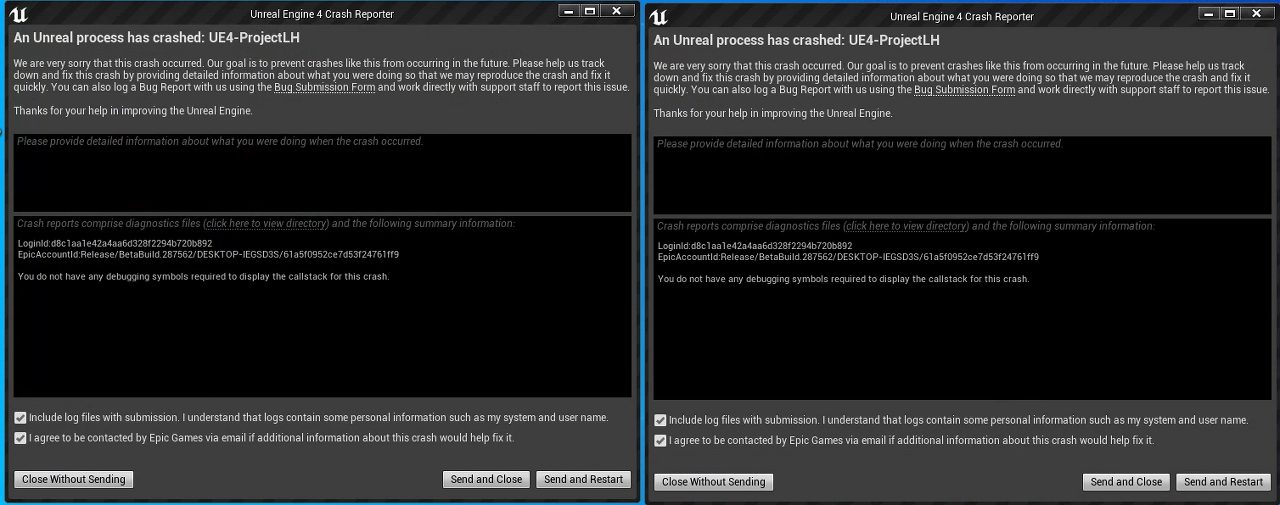Click the left window title bar text
This screenshot has height=505, width=1280.
click(x=322, y=14)
